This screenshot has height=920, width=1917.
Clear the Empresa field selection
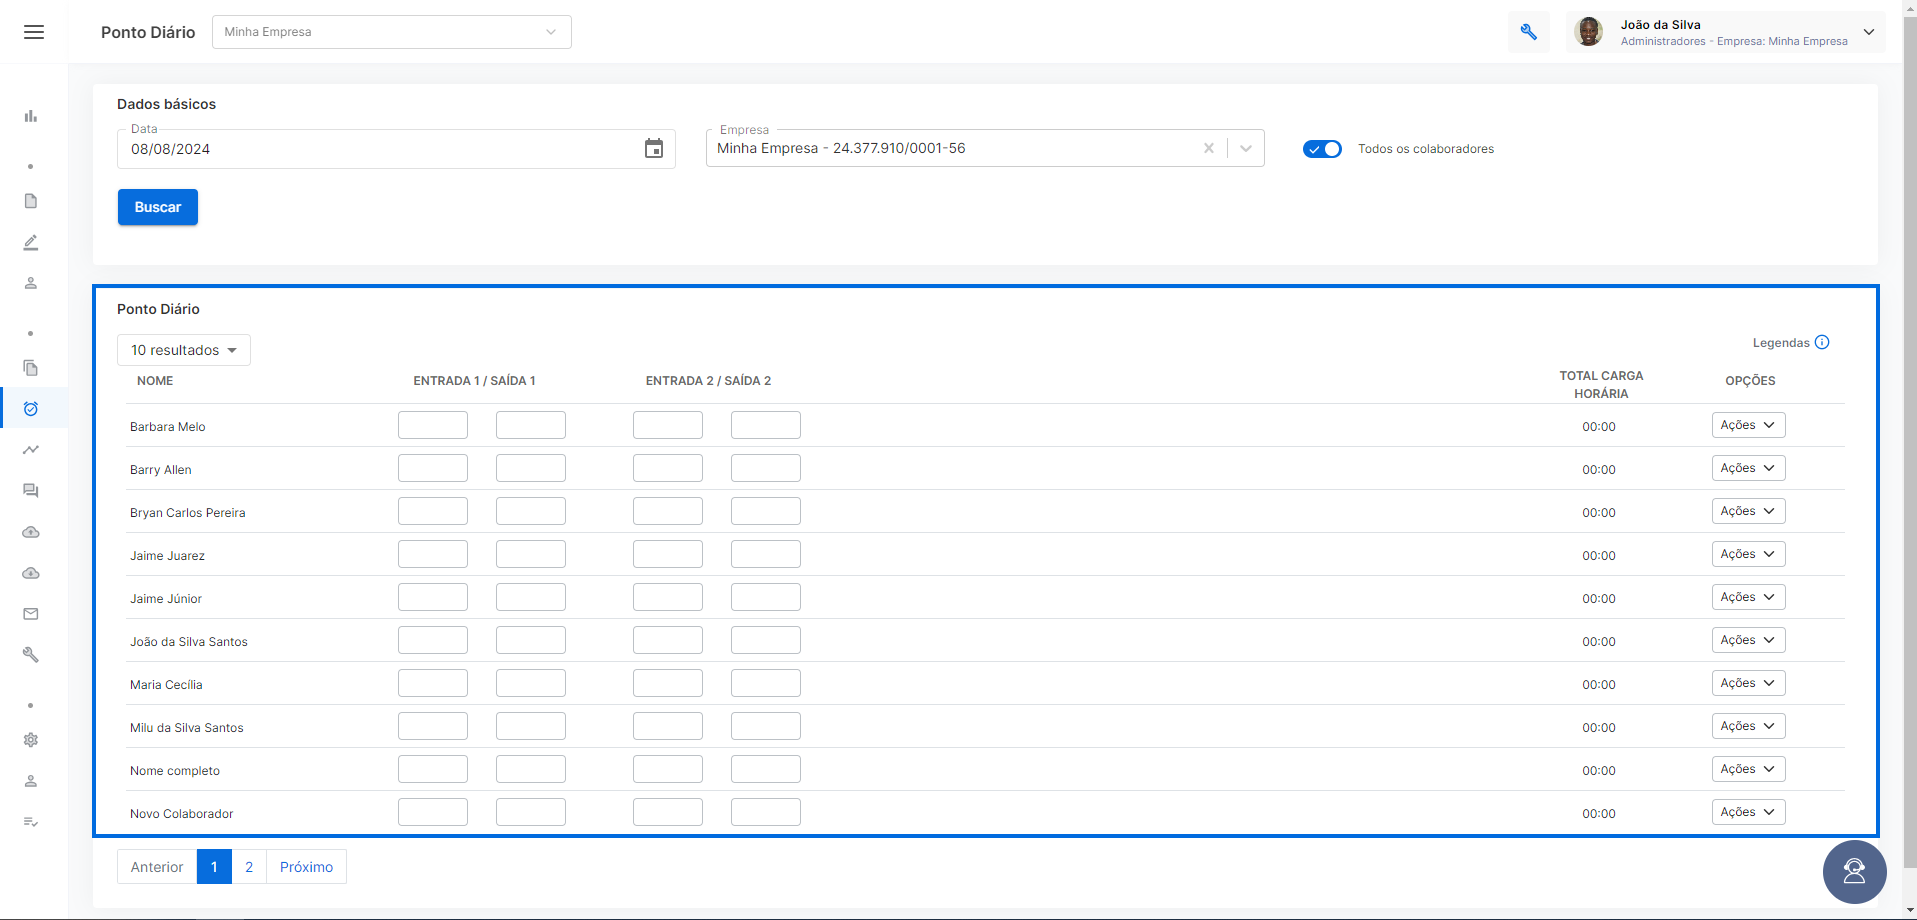point(1209,148)
